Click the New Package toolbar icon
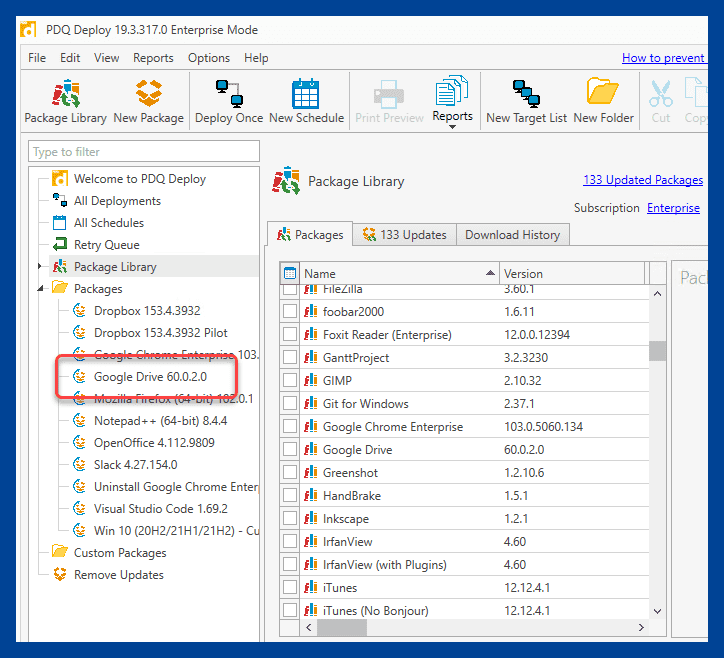The width and height of the screenshot is (724, 658). pyautogui.click(x=149, y=93)
